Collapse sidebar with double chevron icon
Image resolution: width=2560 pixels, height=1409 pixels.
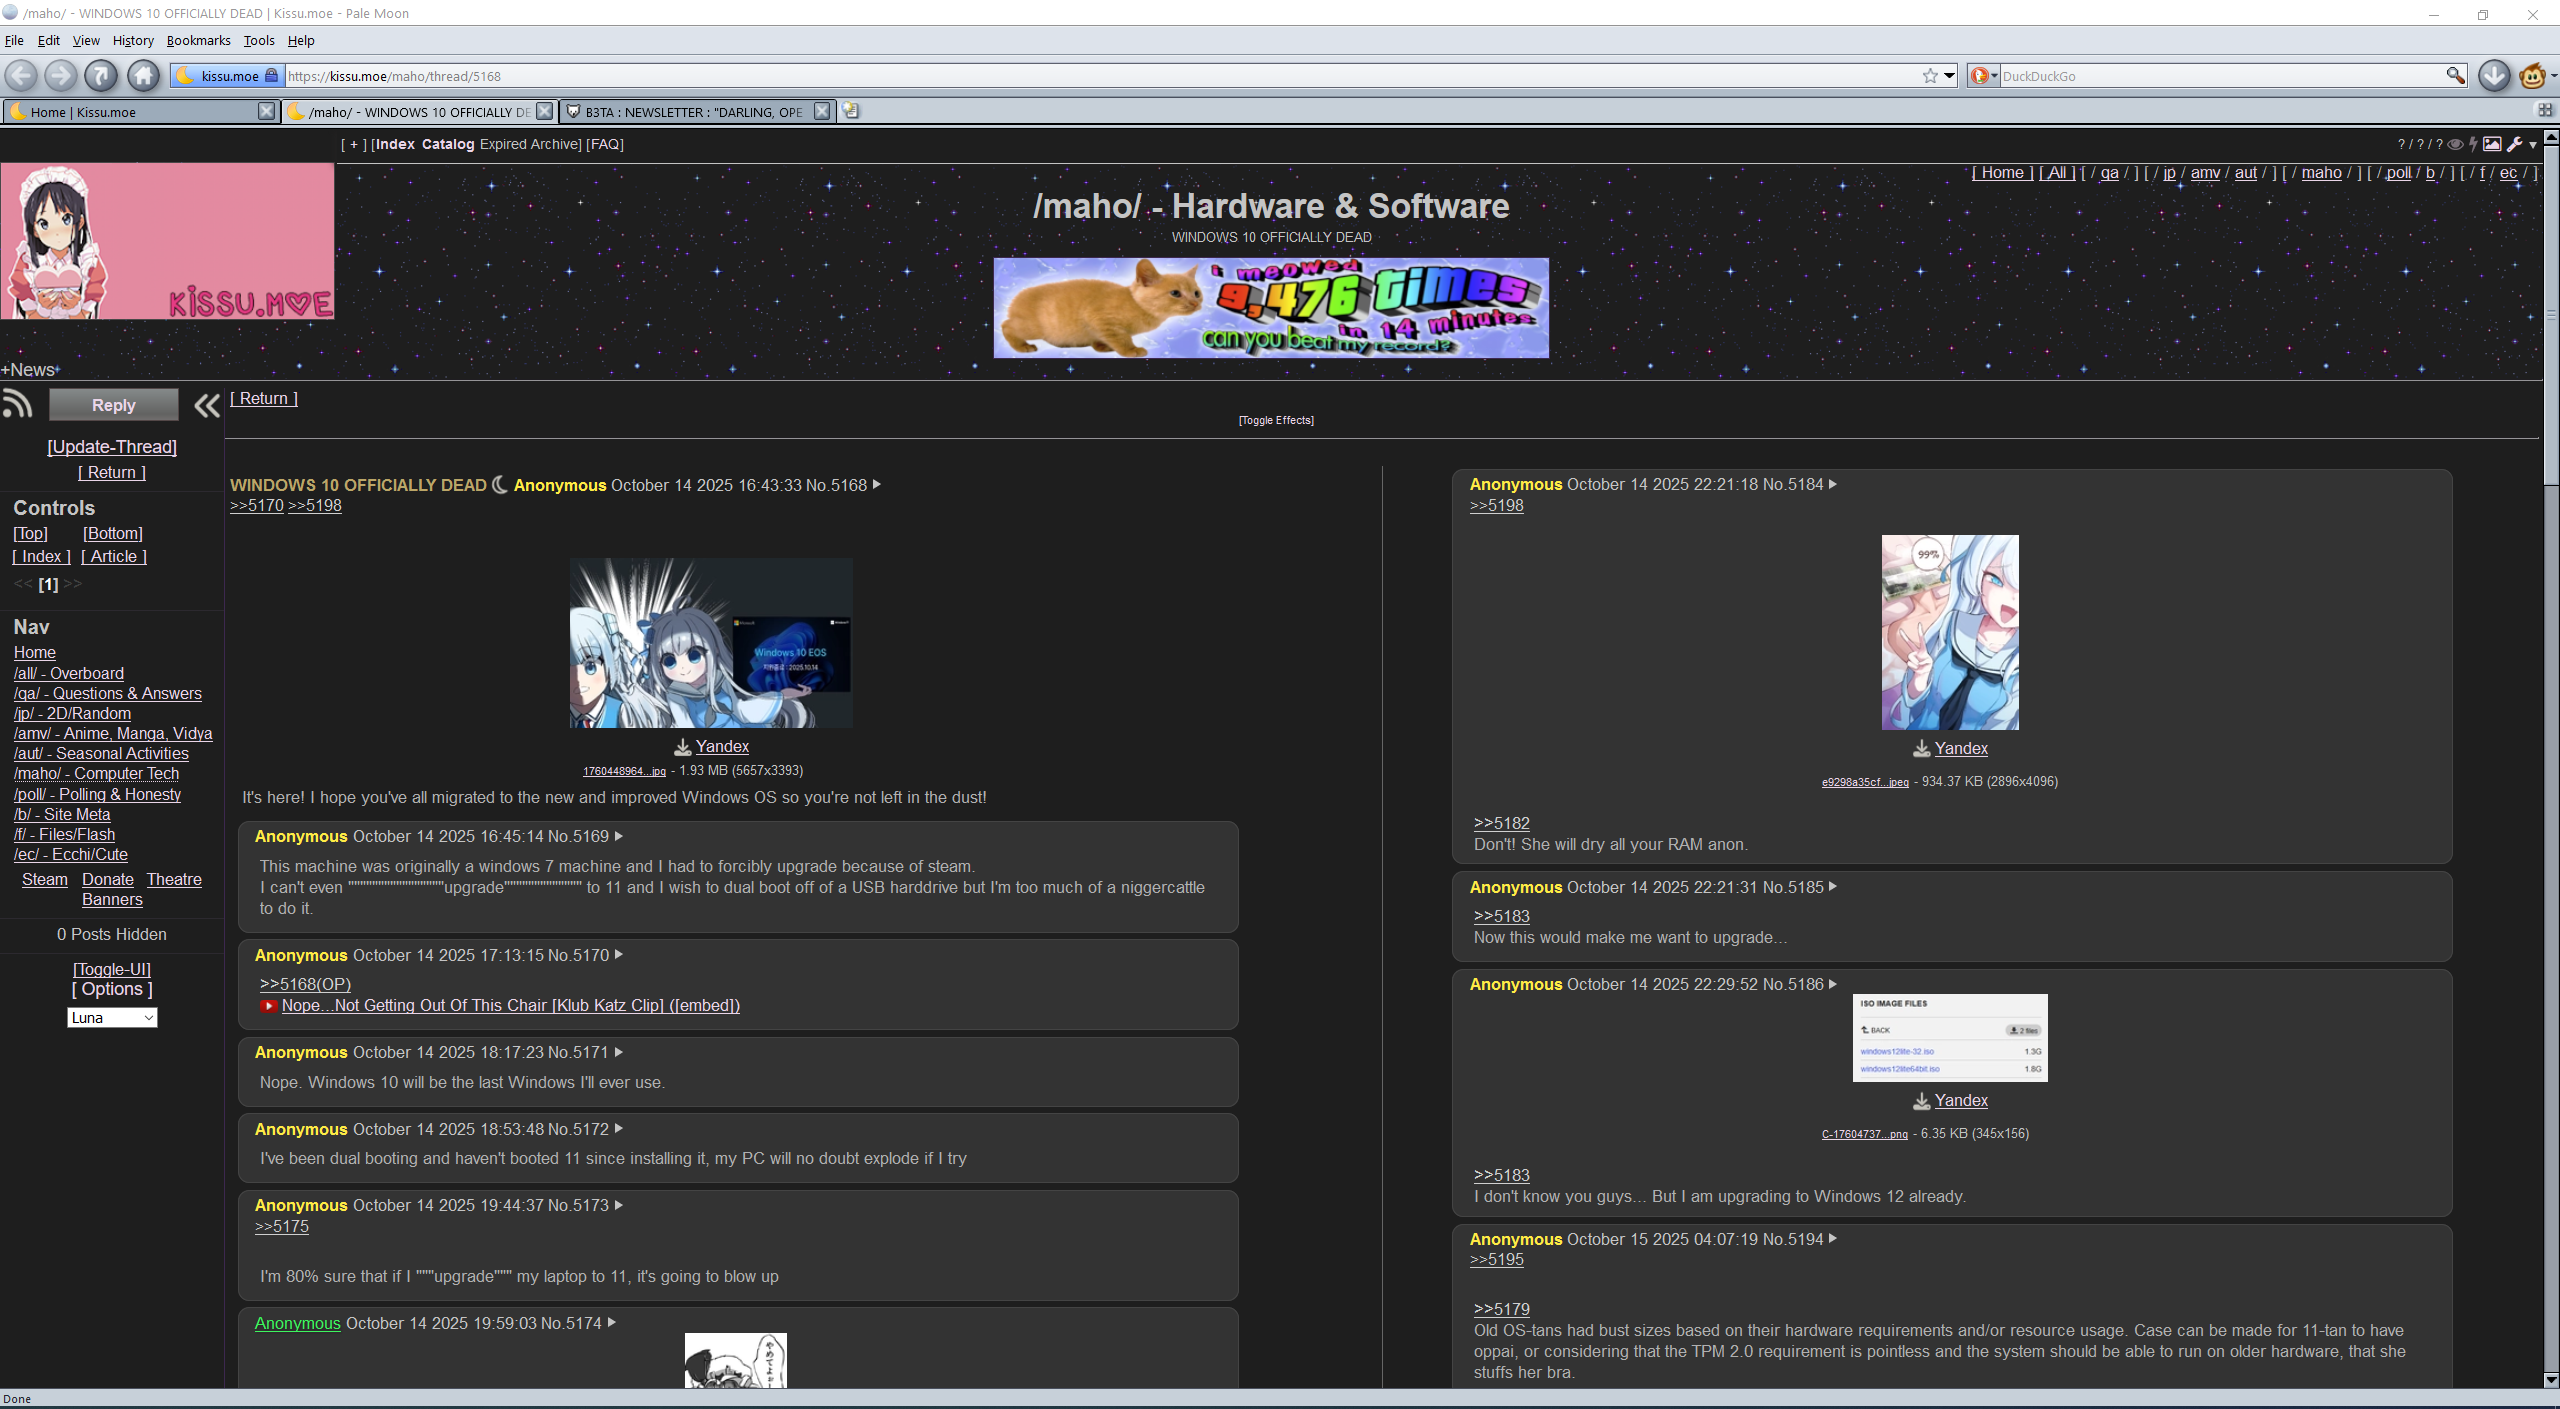[x=206, y=405]
